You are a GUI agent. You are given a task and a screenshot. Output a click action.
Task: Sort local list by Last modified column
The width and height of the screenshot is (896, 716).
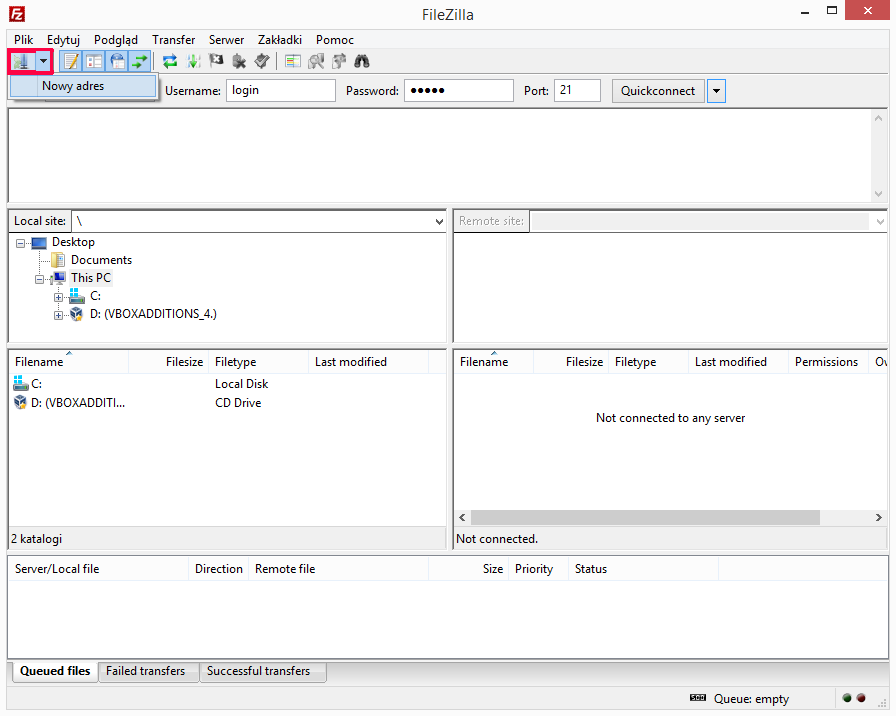pyautogui.click(x=369, y=362)
